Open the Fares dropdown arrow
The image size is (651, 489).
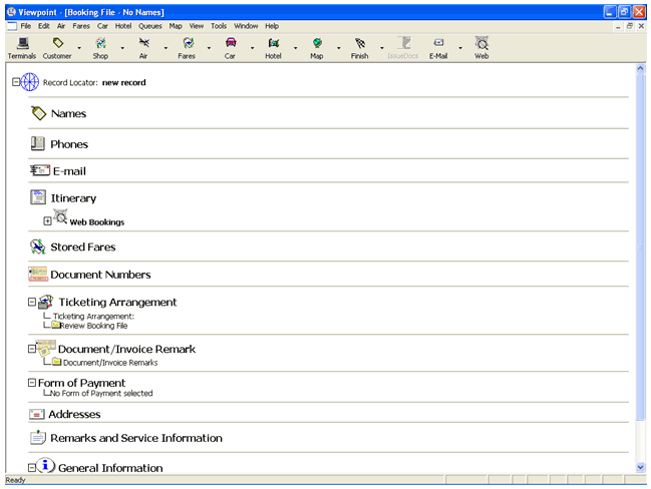pos(209,47)
